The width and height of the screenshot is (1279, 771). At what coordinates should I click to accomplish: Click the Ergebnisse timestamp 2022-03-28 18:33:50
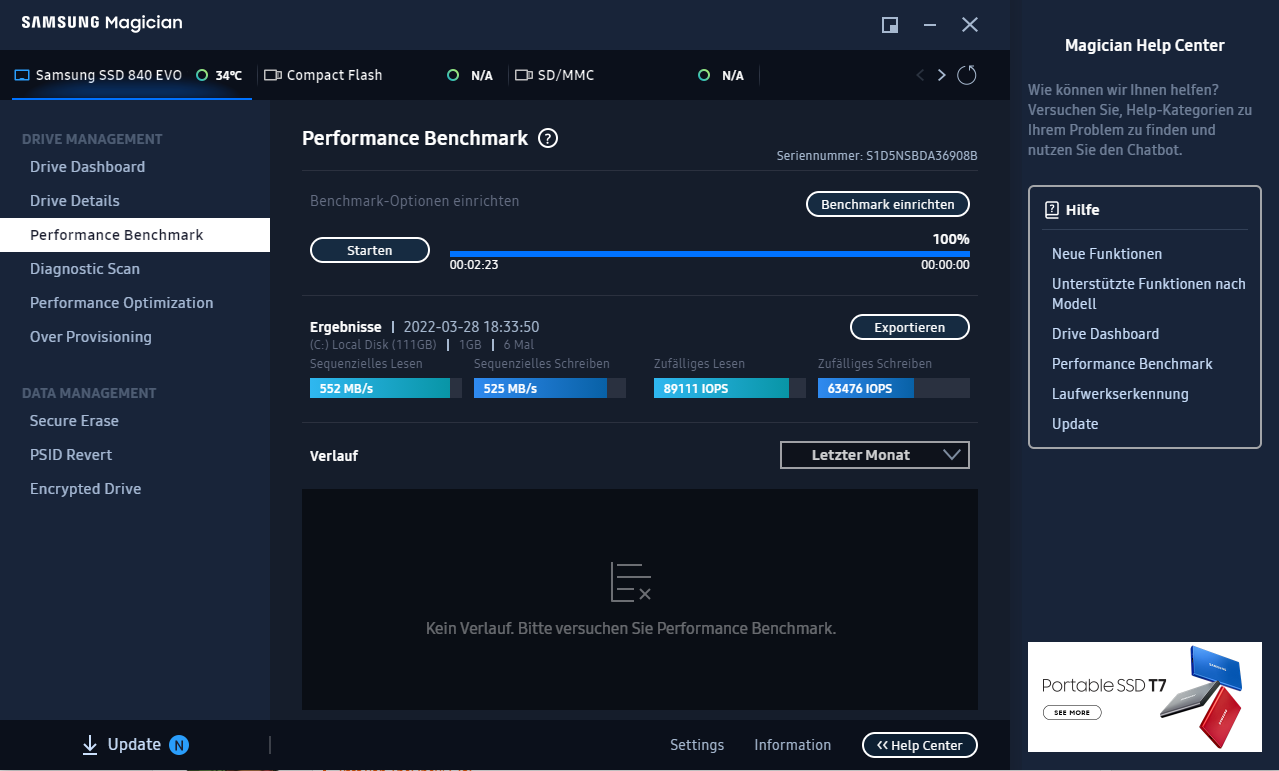(x=471, y=327)
